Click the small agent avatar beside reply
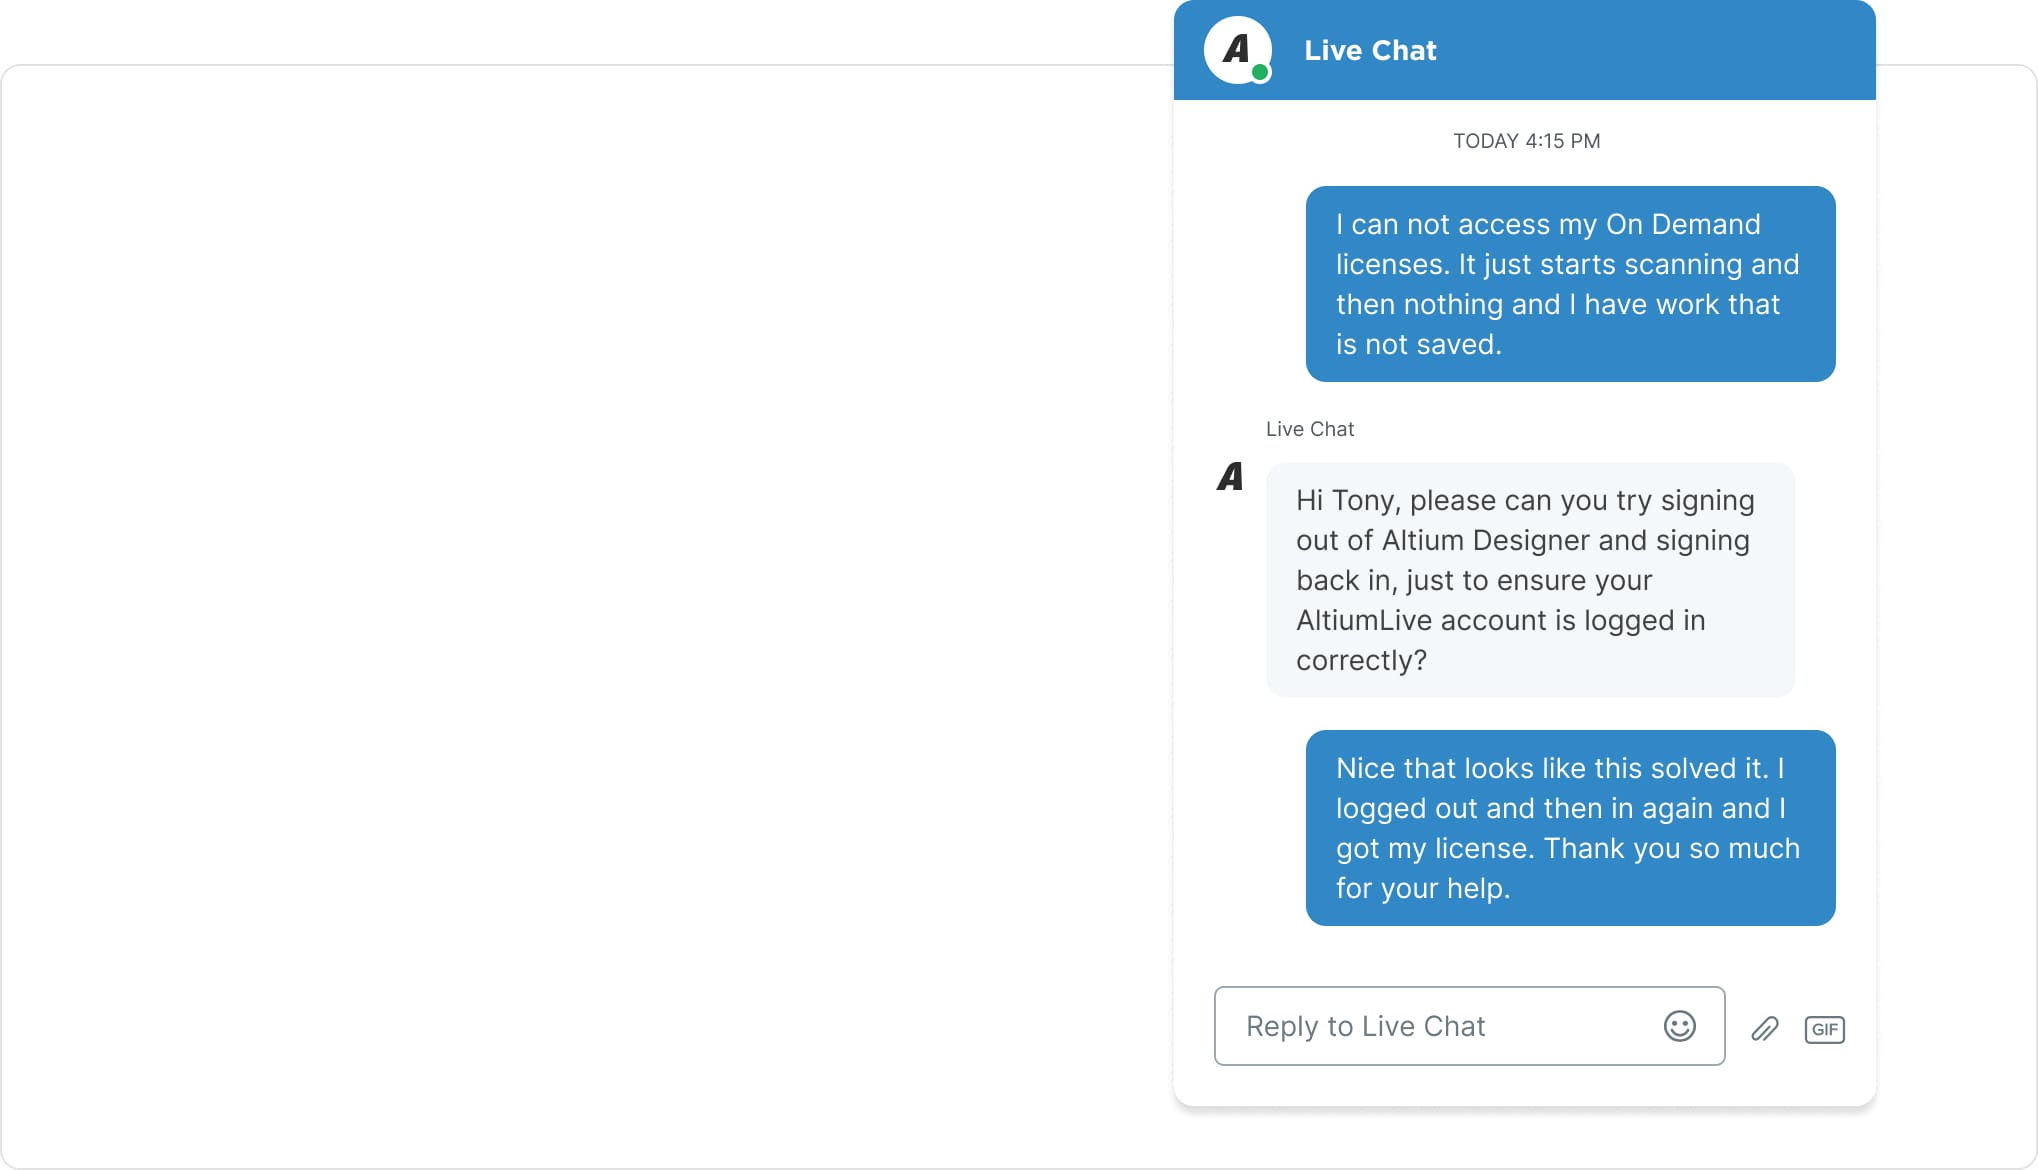This screenshot has width=2038, height=1170. click(x=1230, y=477)
